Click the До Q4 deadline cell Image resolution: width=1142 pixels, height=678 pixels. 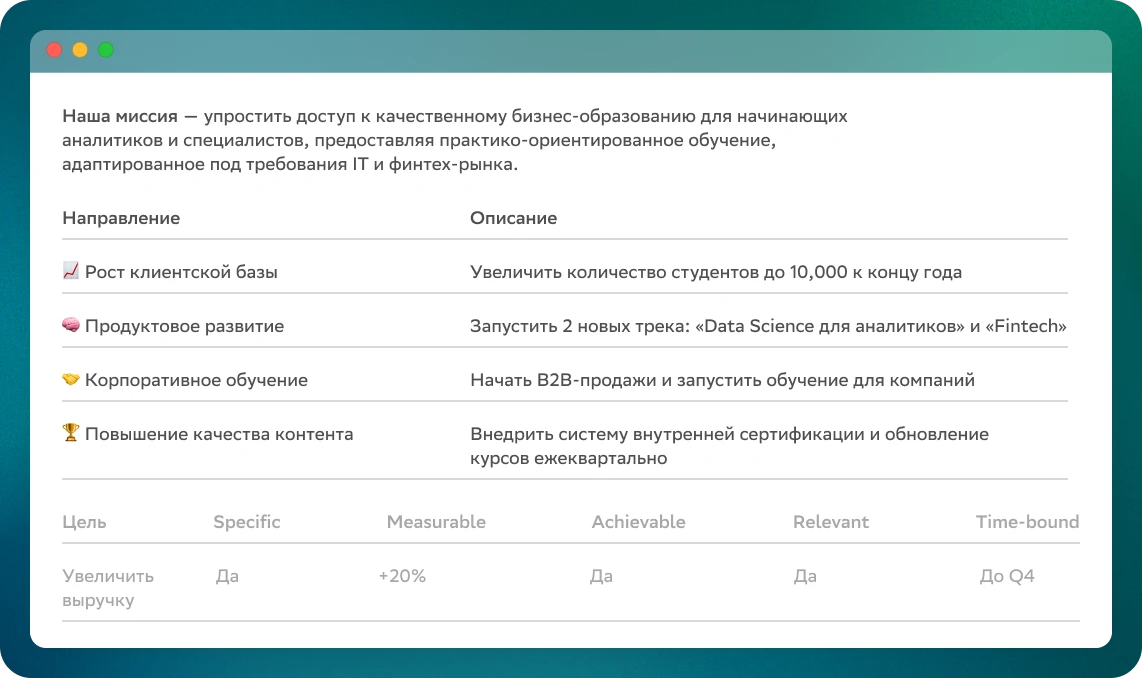pyautogui.click(x=1006, y=576)
